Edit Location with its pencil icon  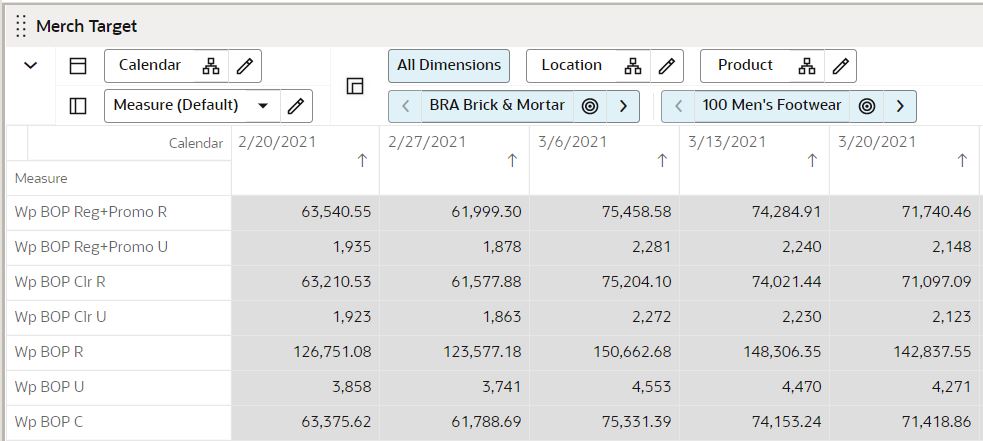666,66
